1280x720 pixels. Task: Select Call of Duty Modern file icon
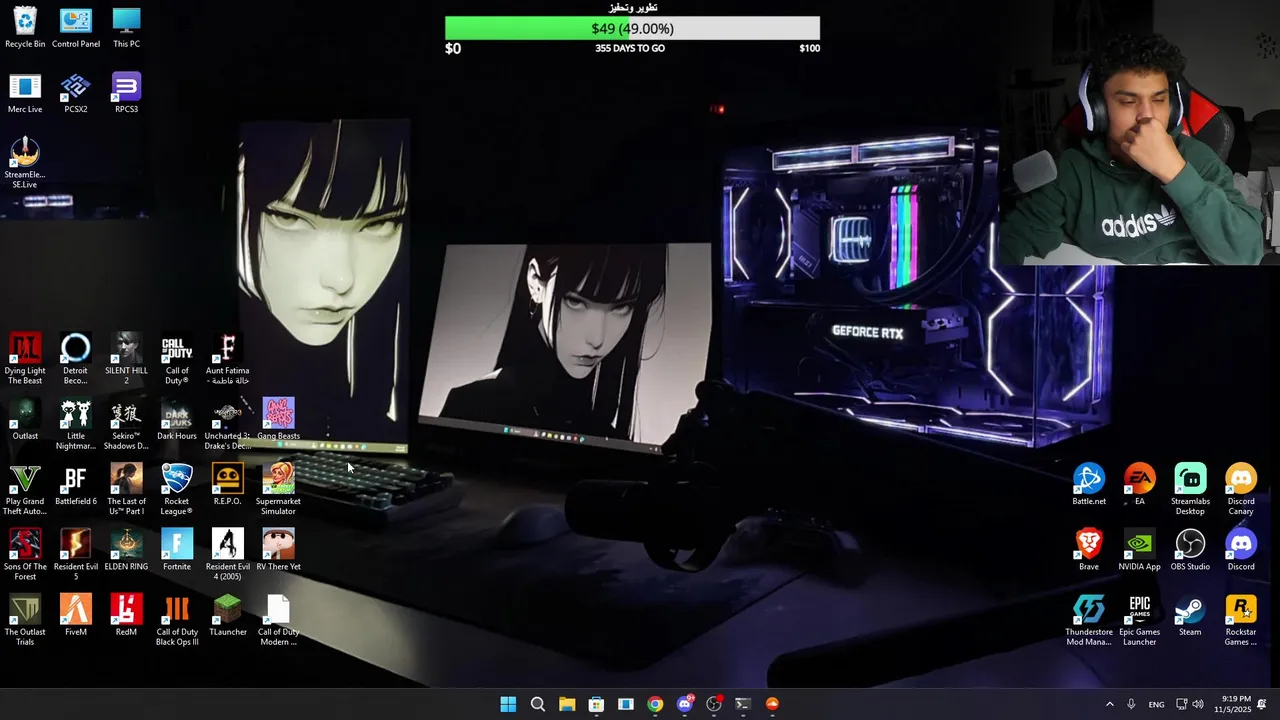278,620
